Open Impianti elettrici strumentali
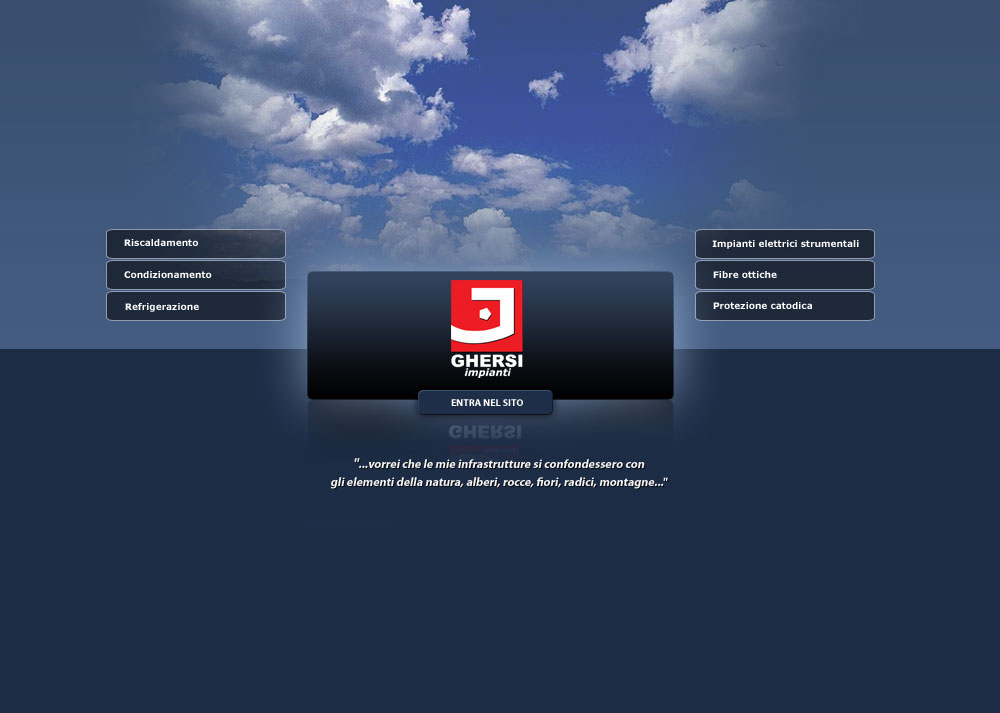Screen dimensions: 1000x713 tap(784, 244)
